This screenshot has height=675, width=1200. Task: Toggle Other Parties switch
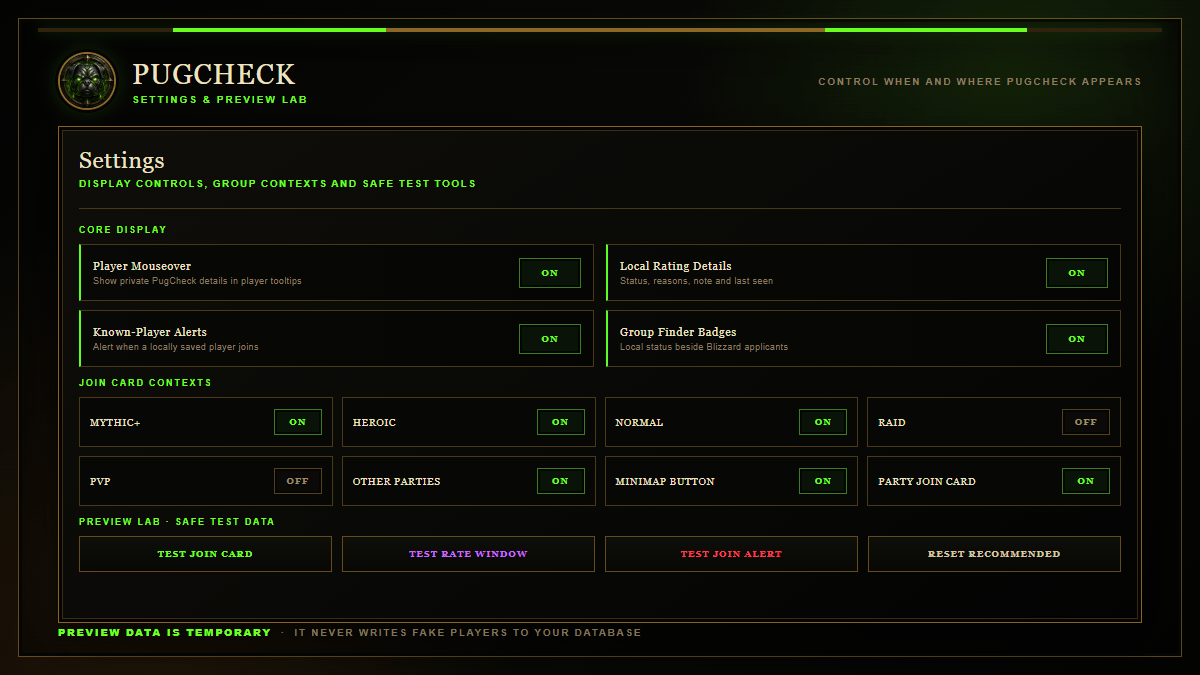tap(561, 481)
